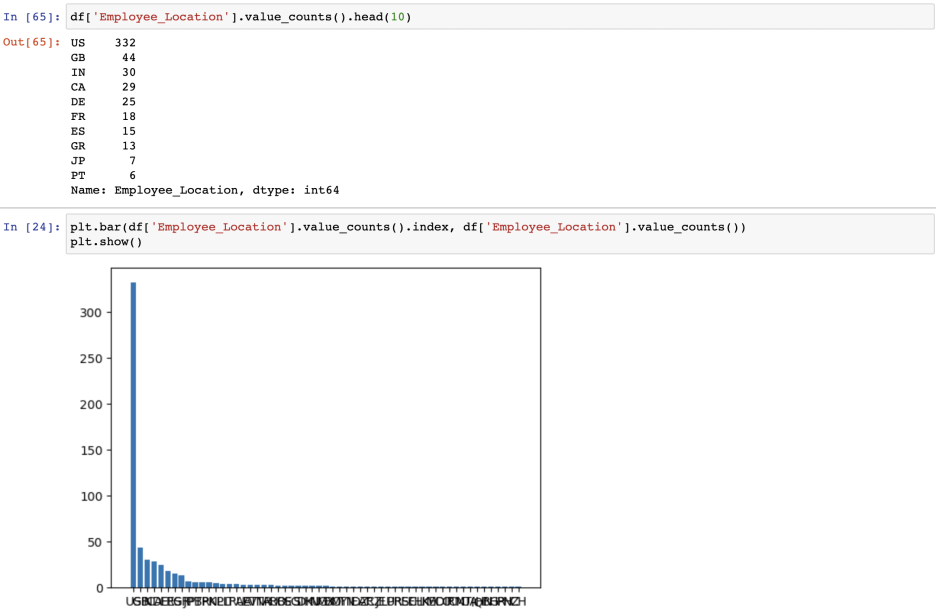936x616 pixels.
Task: Select the In [65] prompt label
Action: [x=32, y=17]
